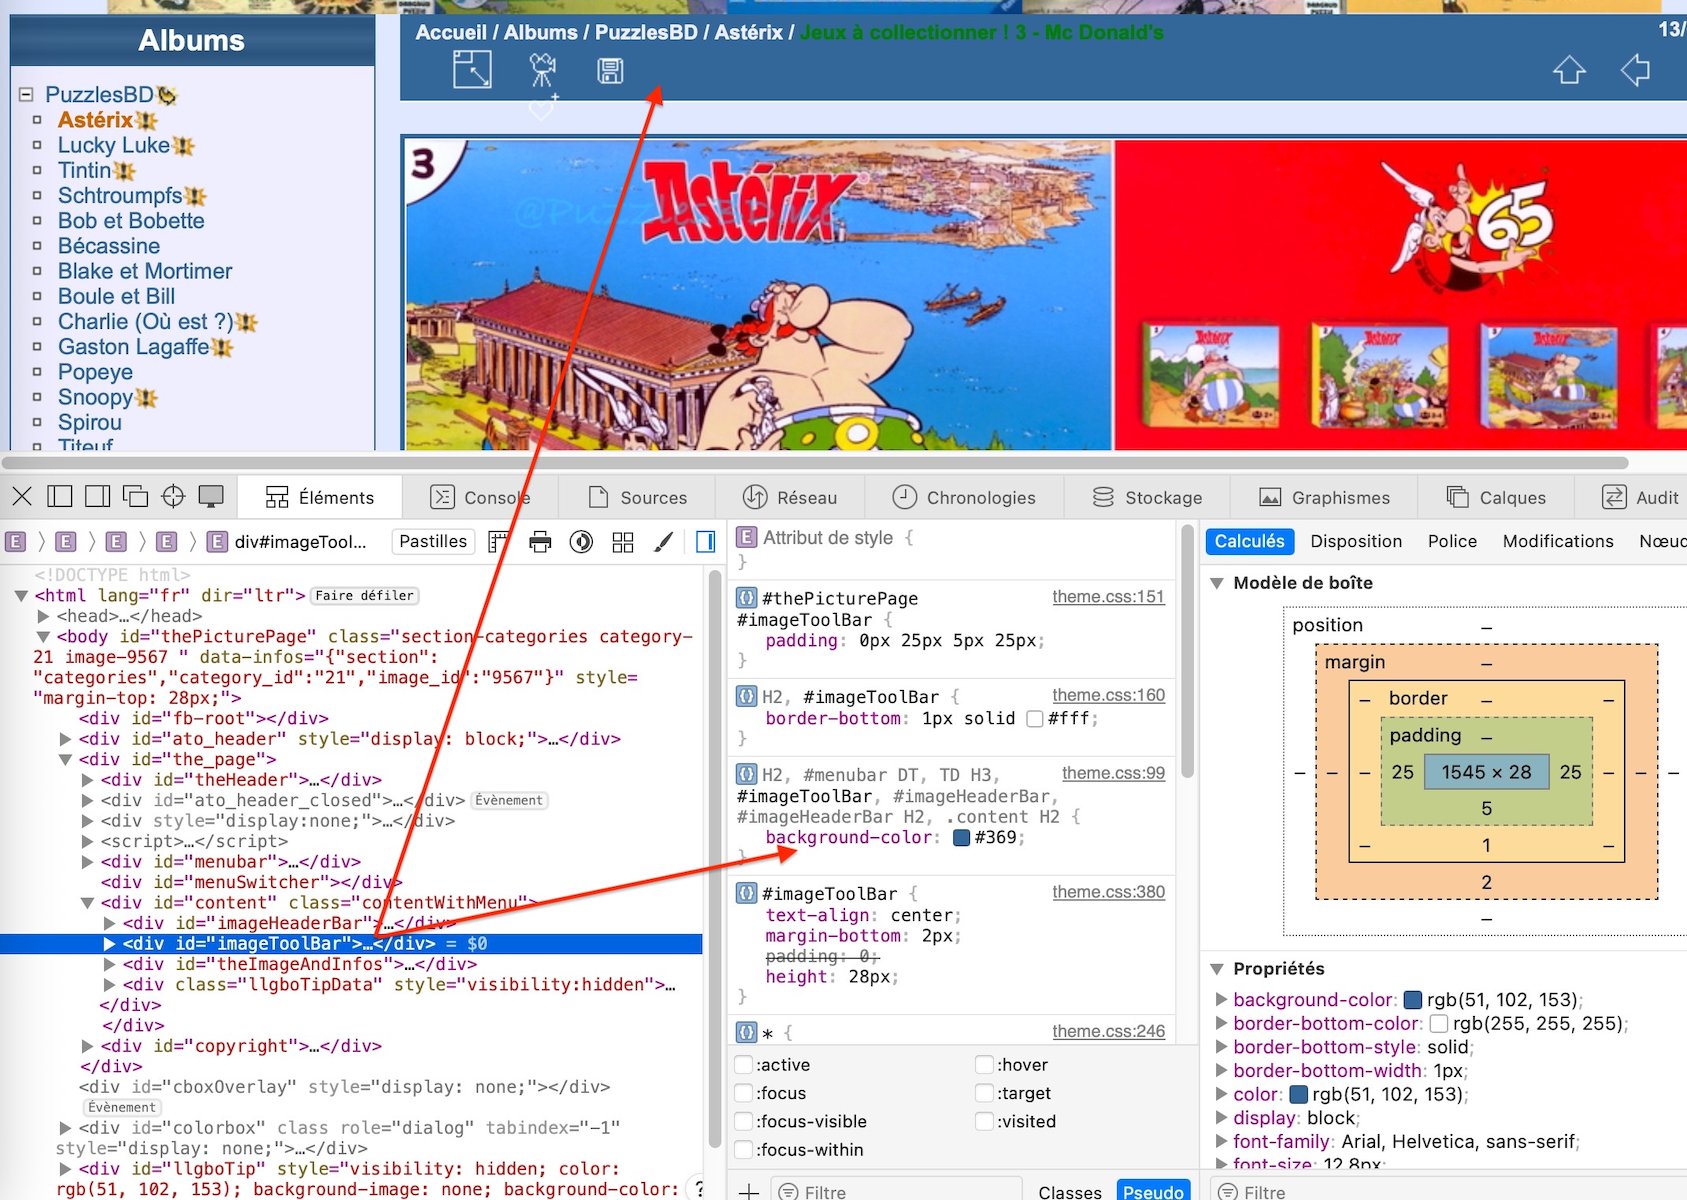The width and height of the screenshot is (1687, 1200).
Task: Toggle the Pseudo classes button
Action: pos(1153,1191)
